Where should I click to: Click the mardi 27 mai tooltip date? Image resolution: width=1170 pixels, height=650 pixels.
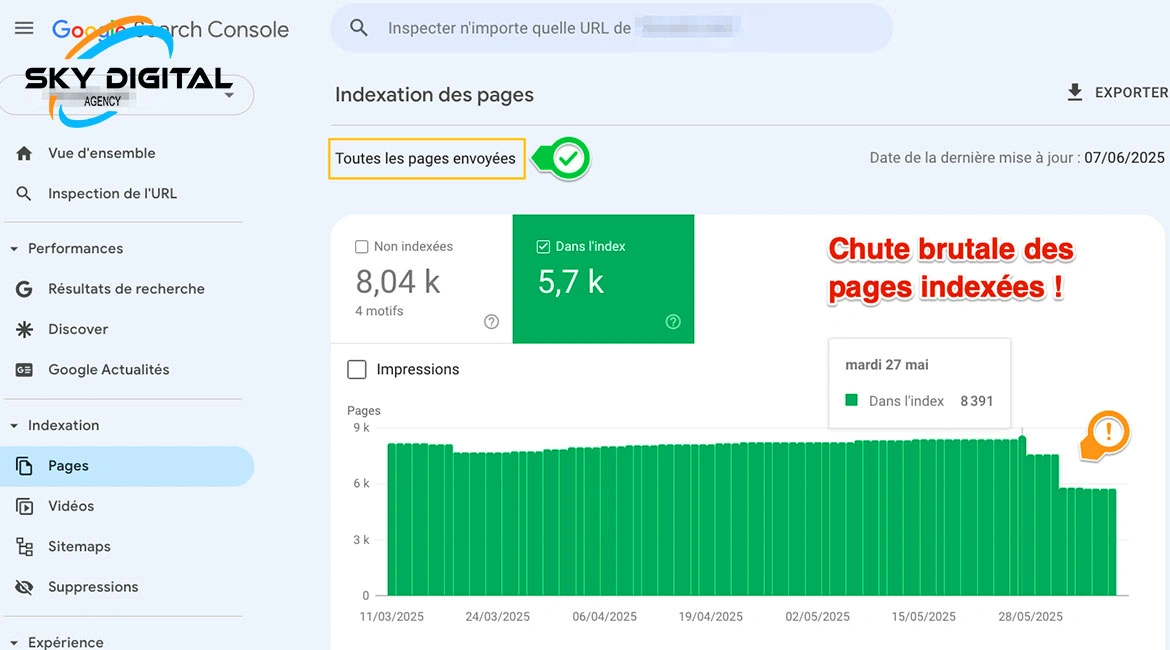[886, 365]
